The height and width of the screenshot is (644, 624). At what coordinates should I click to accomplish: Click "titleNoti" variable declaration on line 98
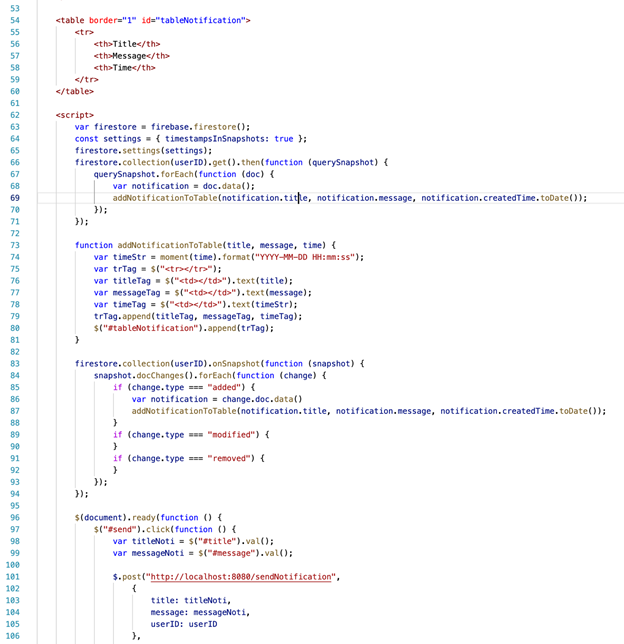[153, 541]
